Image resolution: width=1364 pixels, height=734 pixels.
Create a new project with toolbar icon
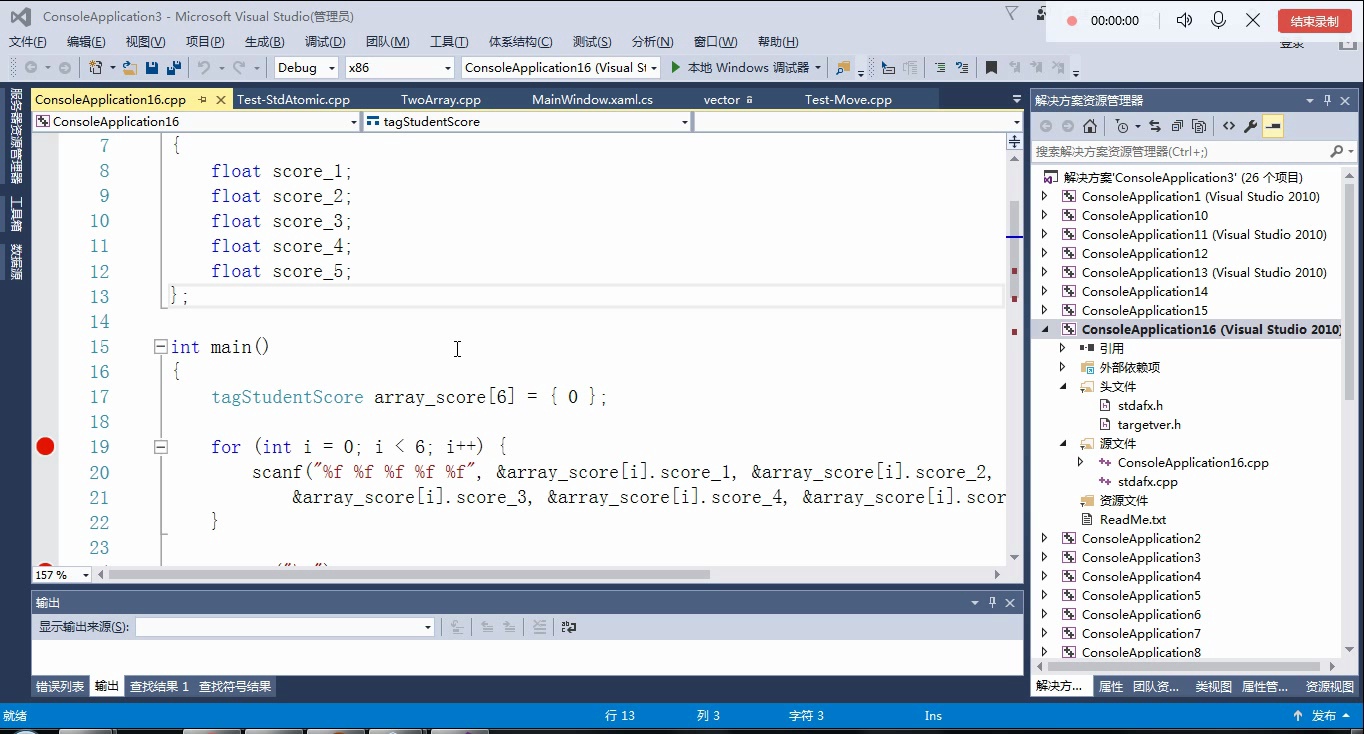96,67
